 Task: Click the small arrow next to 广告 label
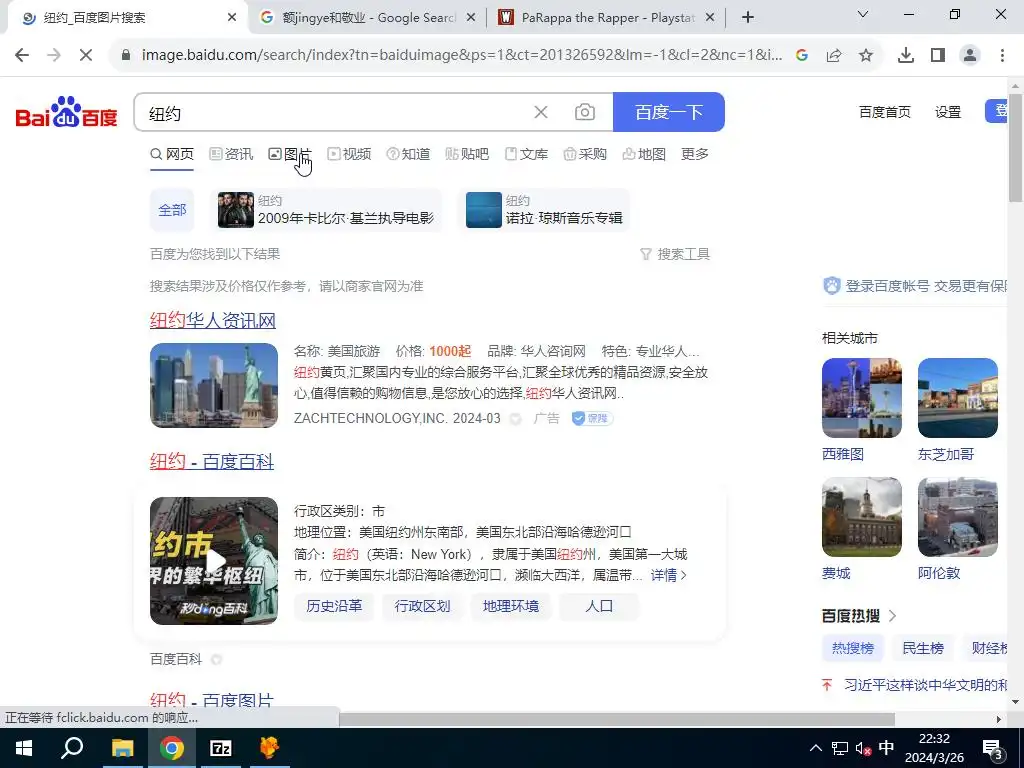coord(515,419)
